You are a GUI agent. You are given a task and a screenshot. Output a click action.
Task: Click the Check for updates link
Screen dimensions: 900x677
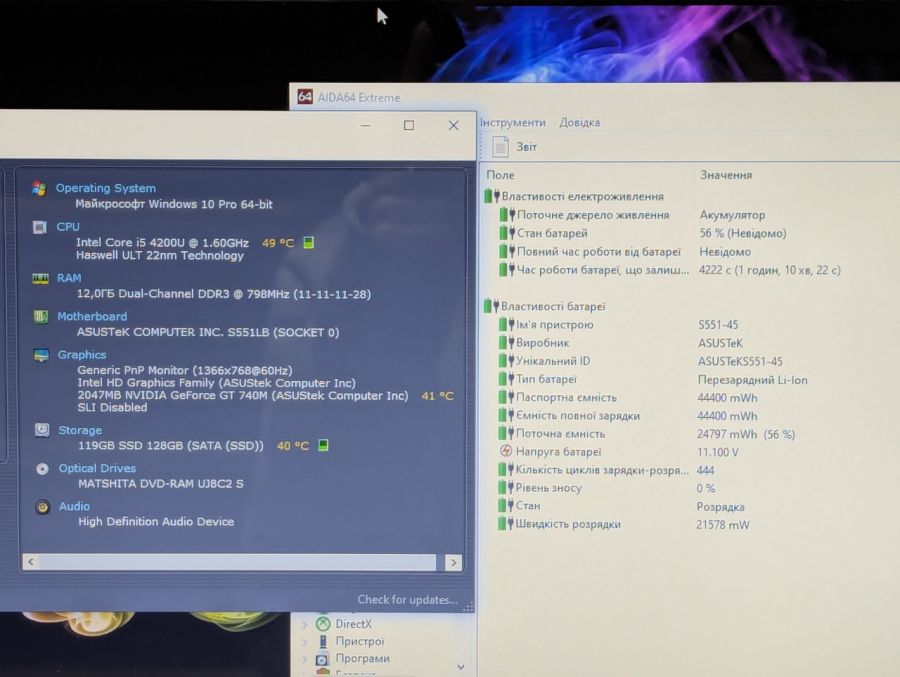[408, 599]
